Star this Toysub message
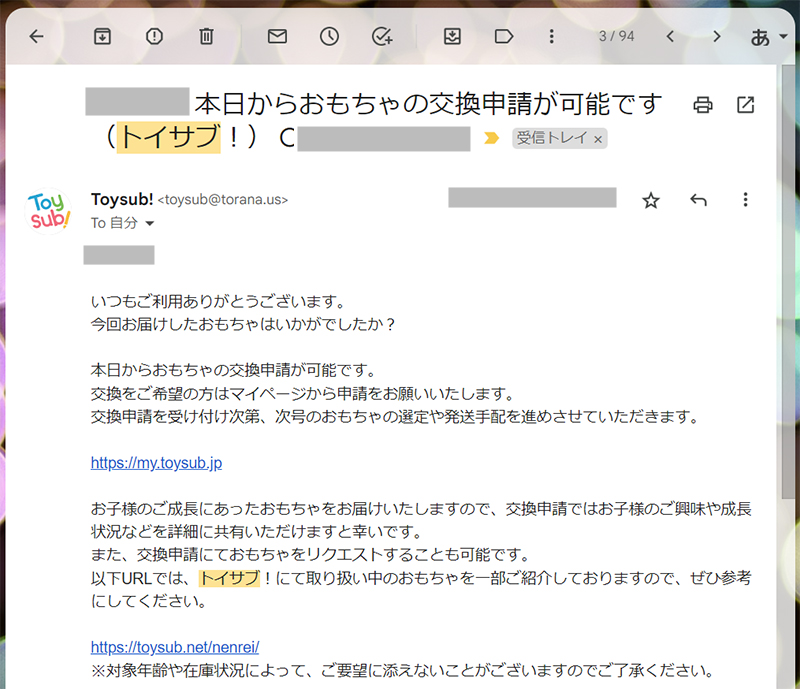The width and height of the screenshot is (800, 689). (x=651, y=200)
